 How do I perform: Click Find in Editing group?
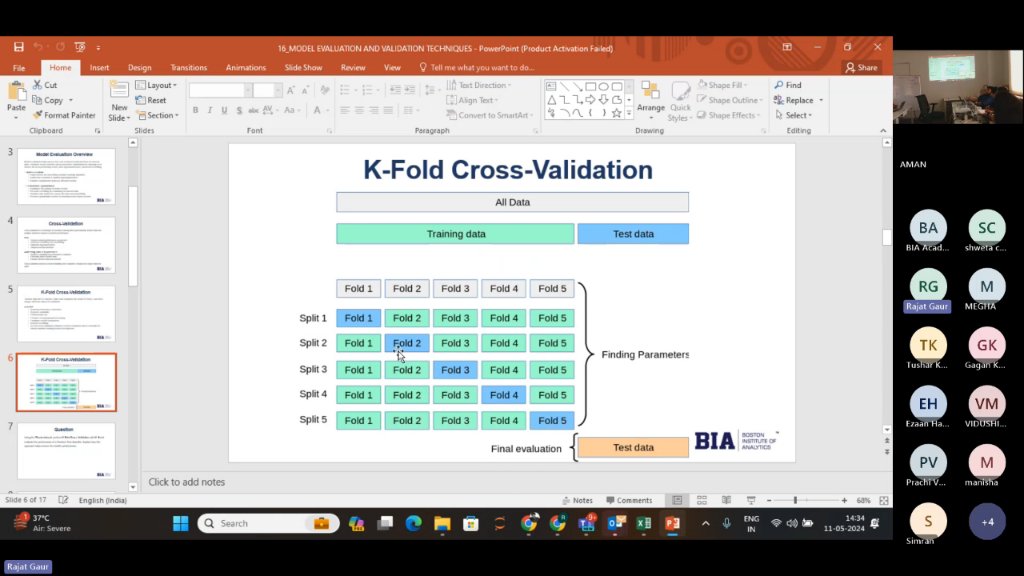click(788, 85)
